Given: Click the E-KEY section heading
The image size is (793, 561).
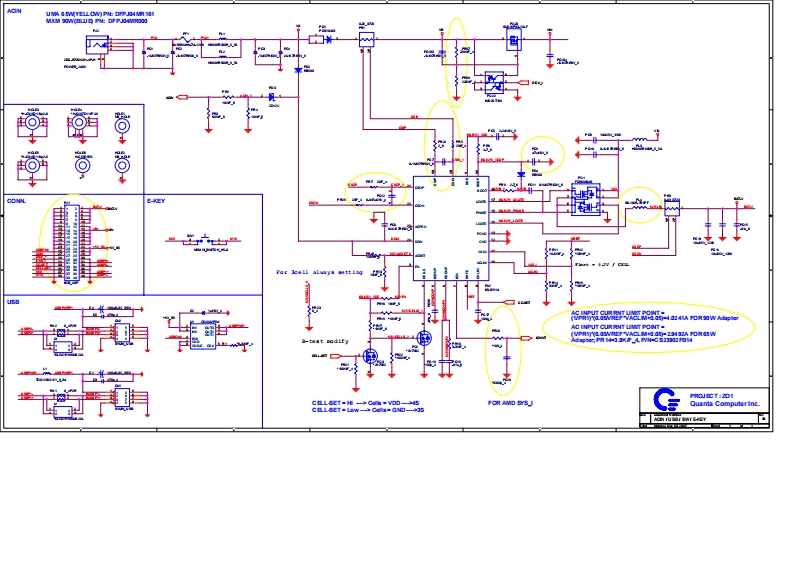Looking at the screenshot, I should point(158,200).
